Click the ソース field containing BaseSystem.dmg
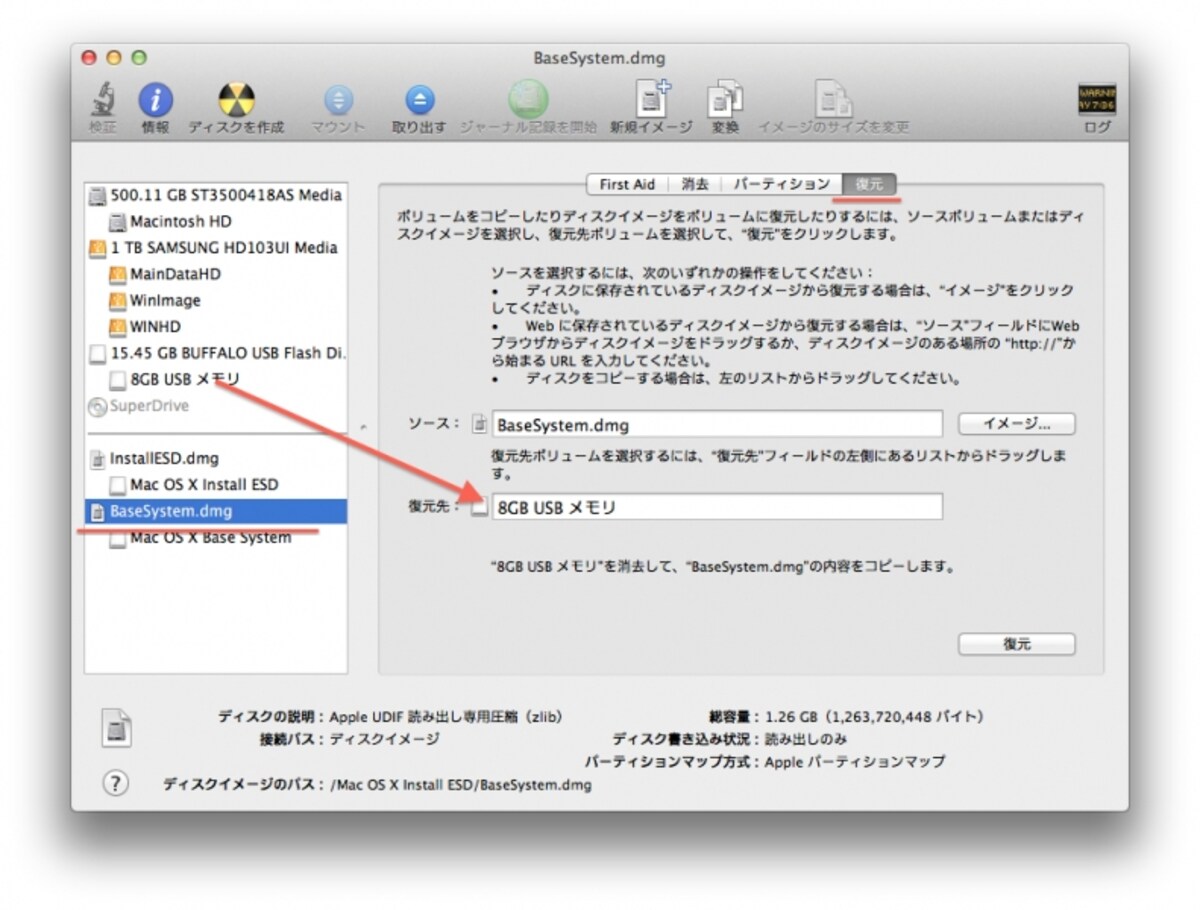Viewport: 1200px width, 910px height. click(x=716, y=424)
